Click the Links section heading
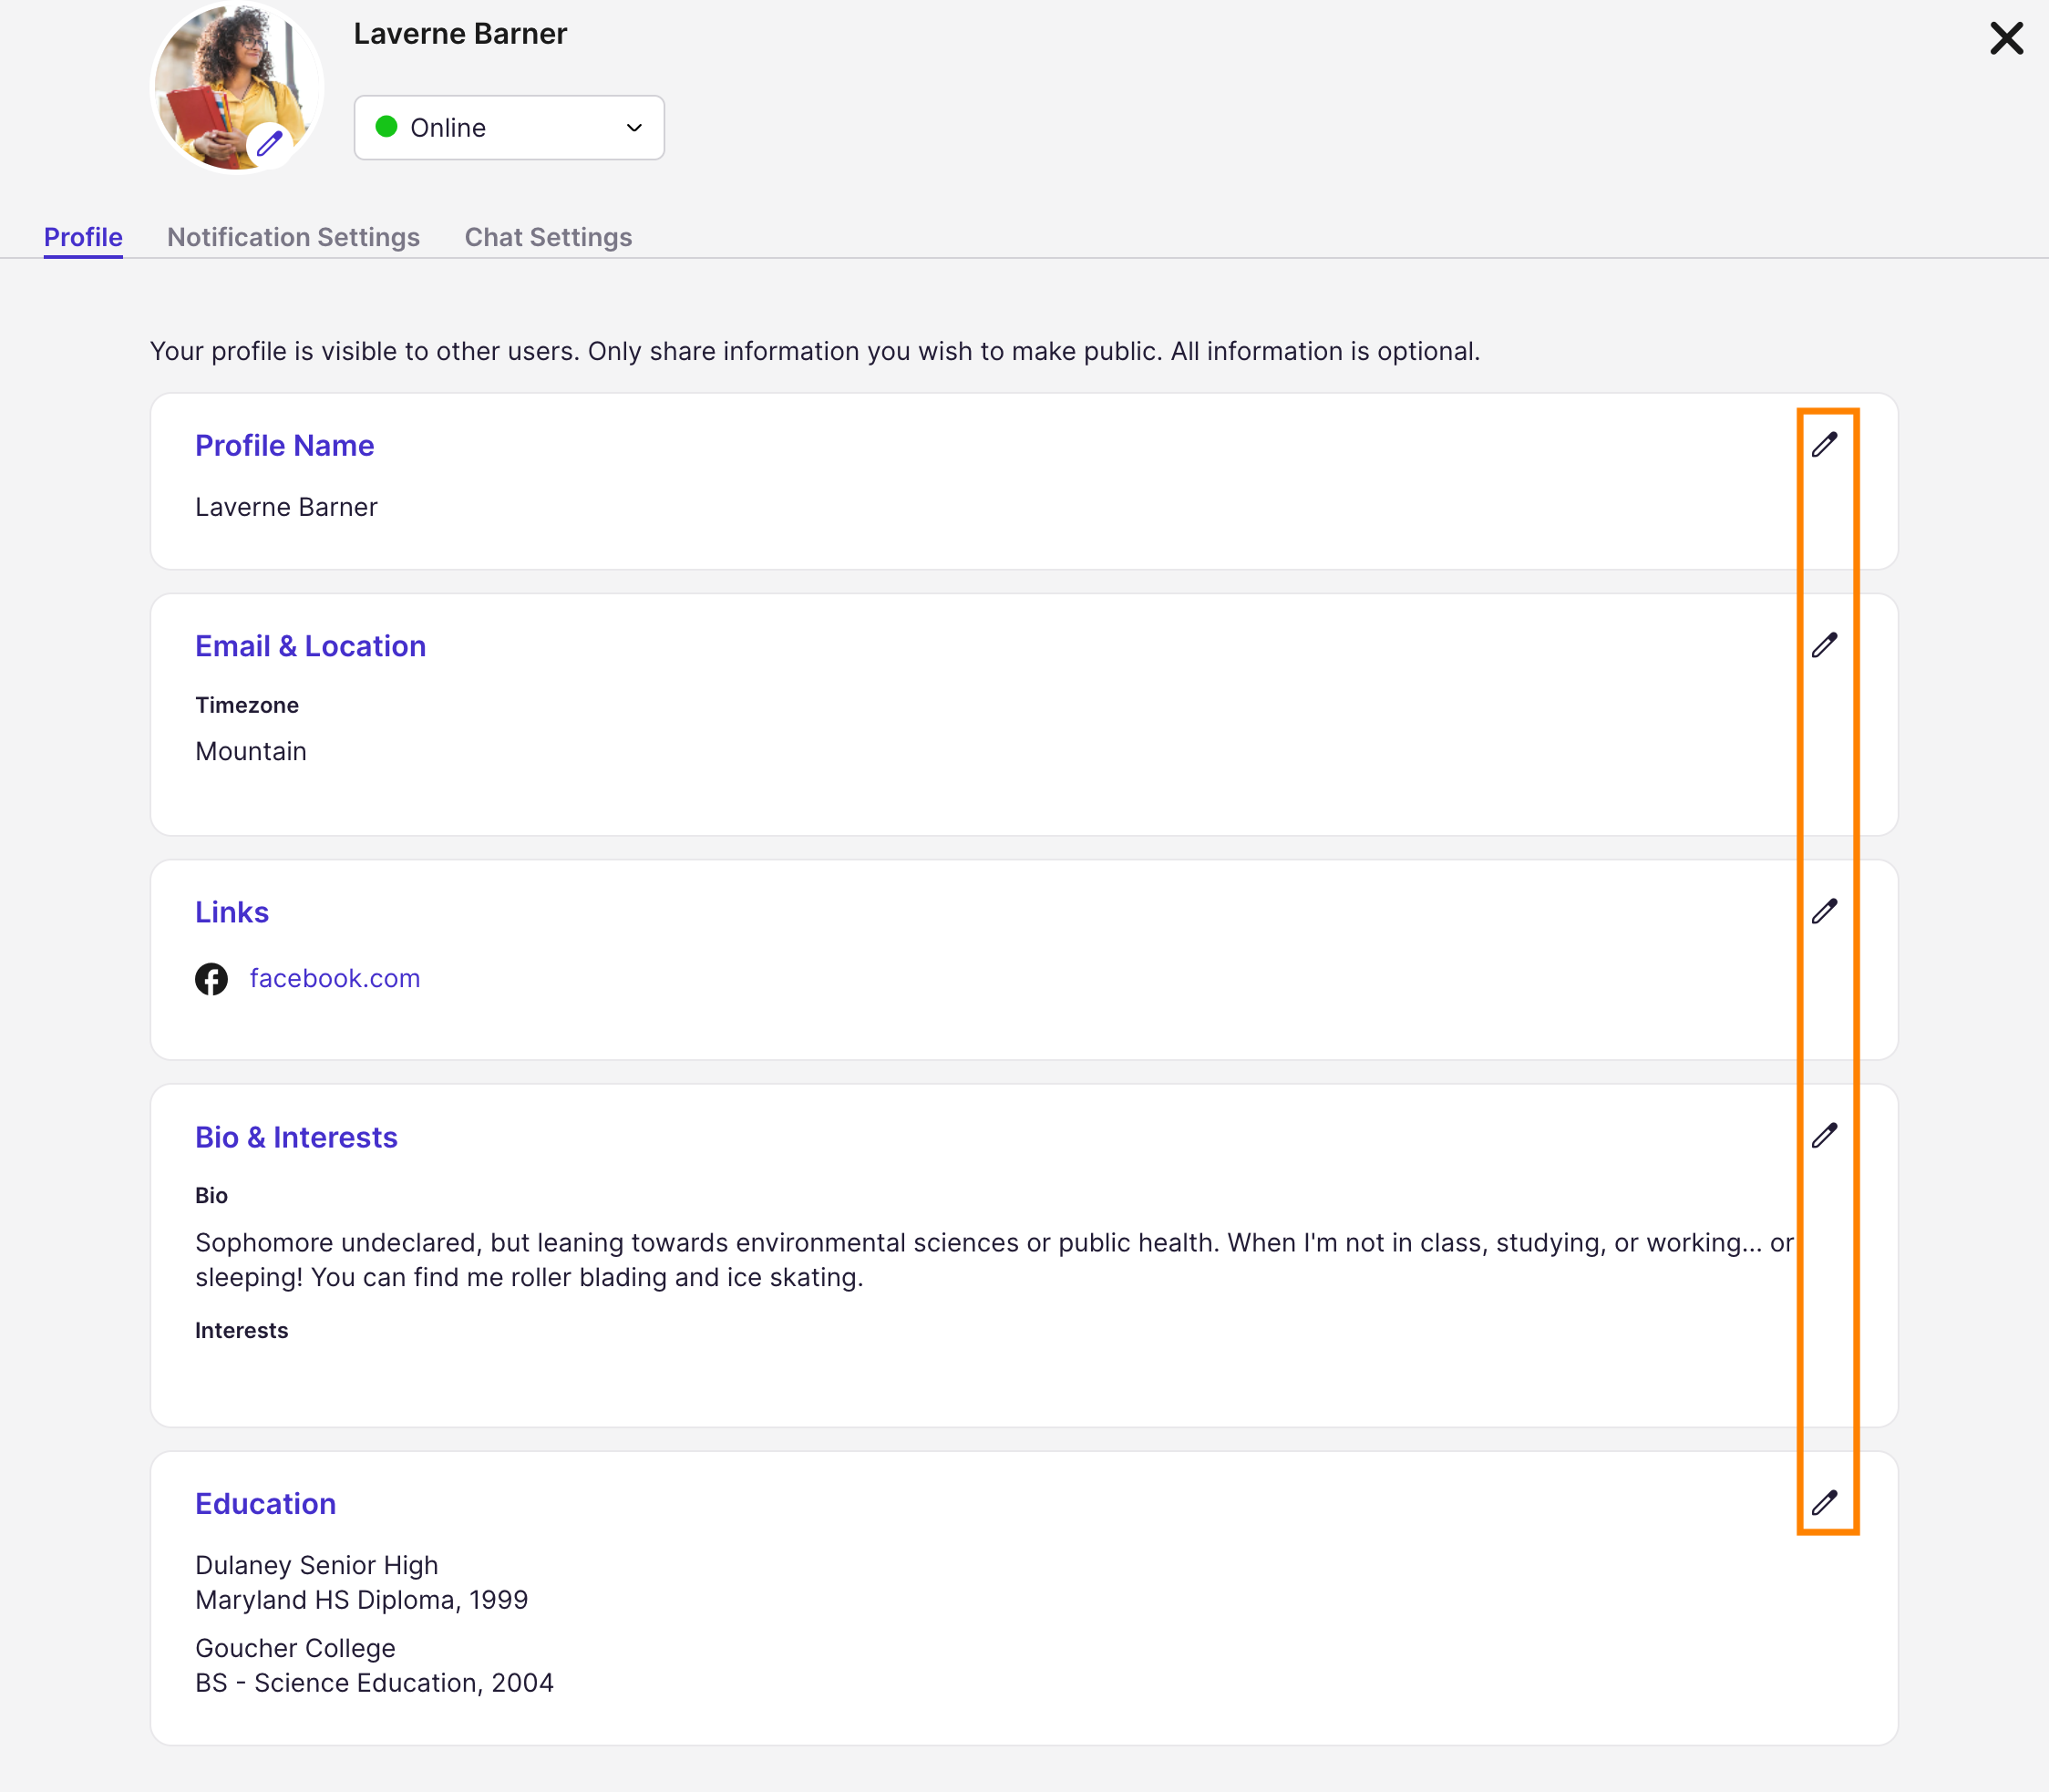 coord(232,913)
